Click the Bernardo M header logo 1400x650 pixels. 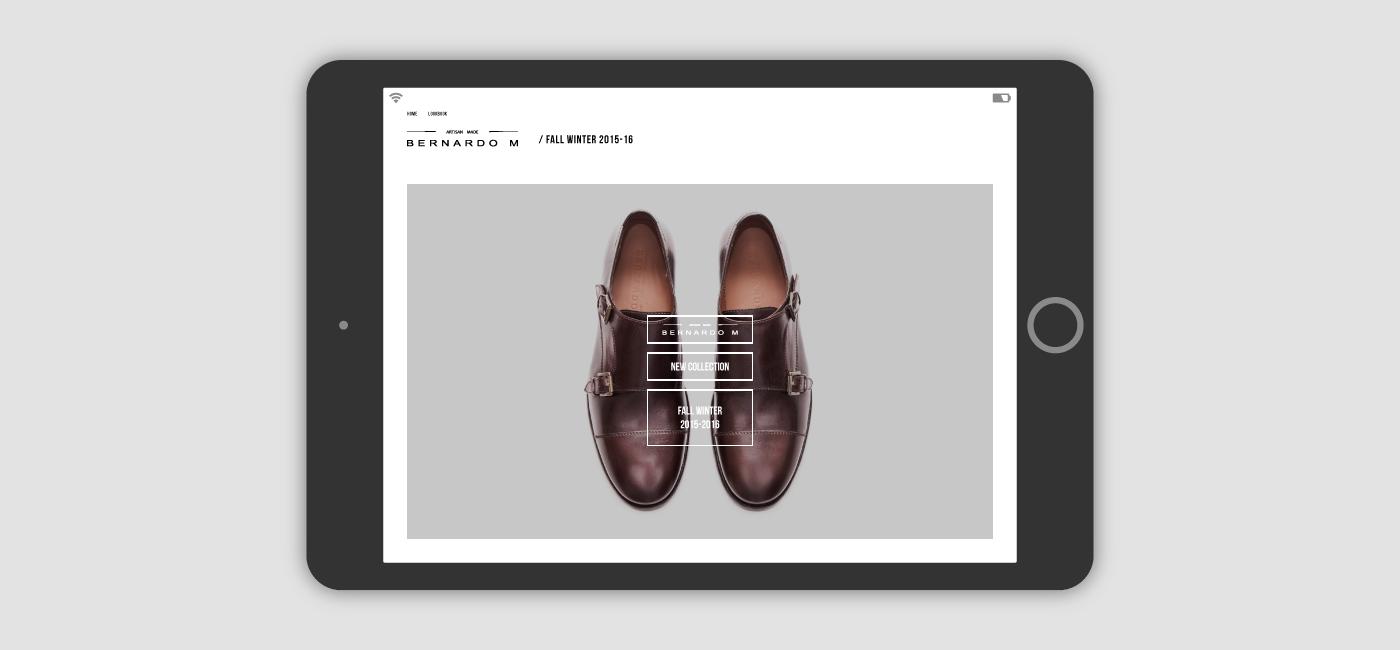click(x=462, y=143)
